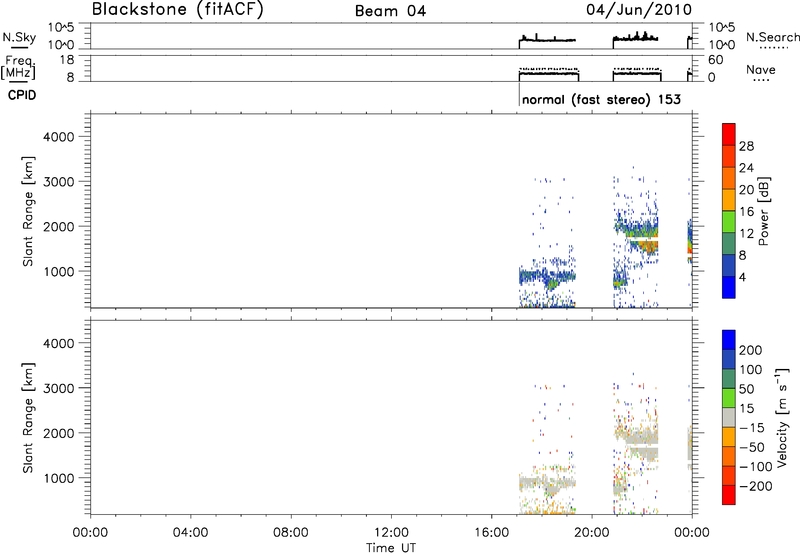Image resolution: width=800 pixels, height=554 pixels.
Task: Click bright blue top of Velocity color bar
Action: click(x=729, y=340)
